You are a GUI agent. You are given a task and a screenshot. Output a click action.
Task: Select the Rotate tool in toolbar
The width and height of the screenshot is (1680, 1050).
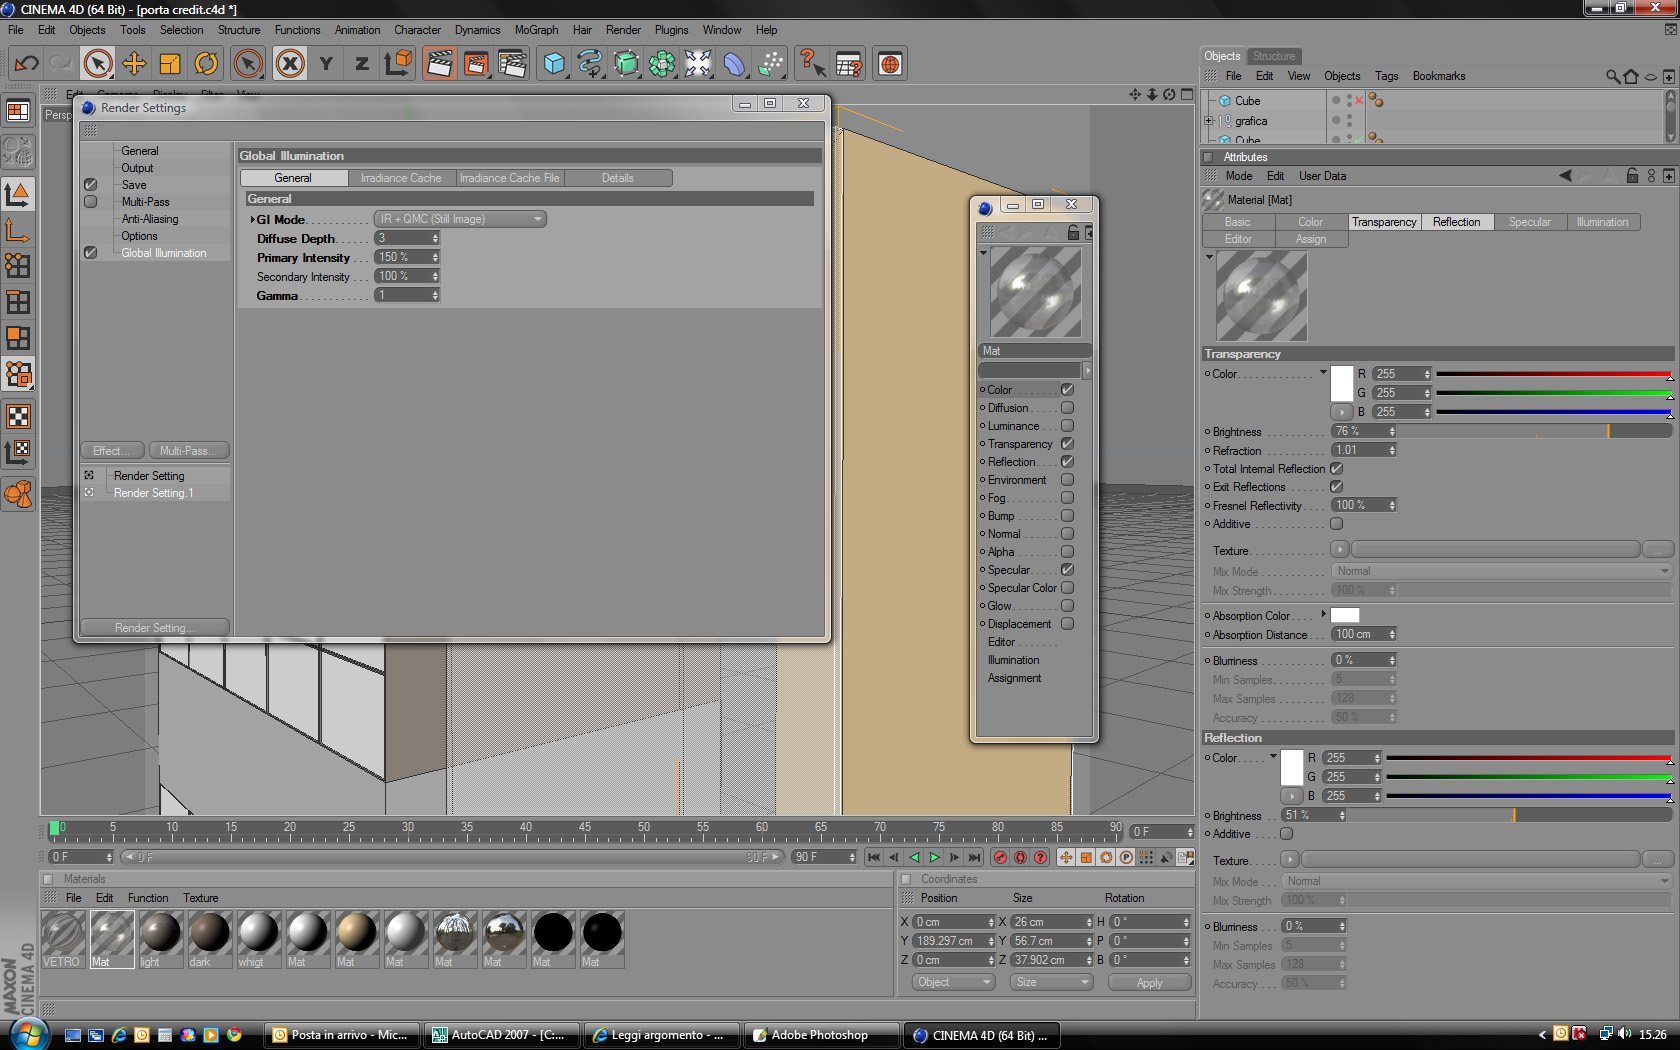click(206, 64)
